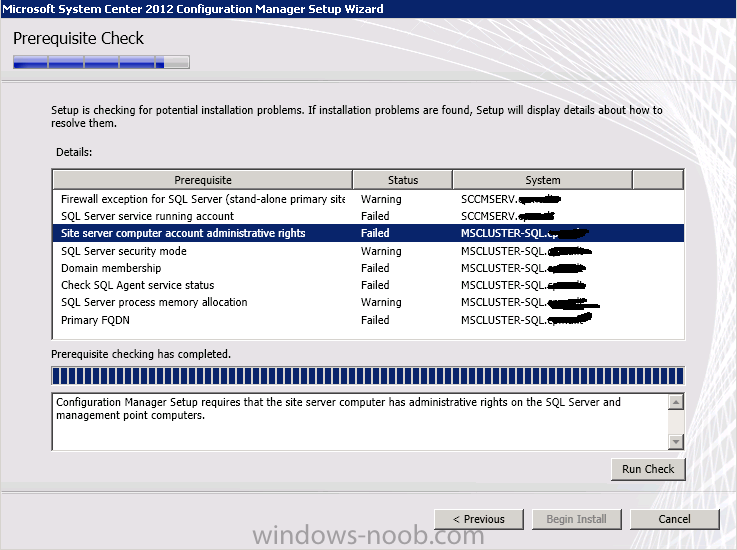Select the Domain membership prerequisite row
The image size is (737, 550).
(x=111, y=268)
